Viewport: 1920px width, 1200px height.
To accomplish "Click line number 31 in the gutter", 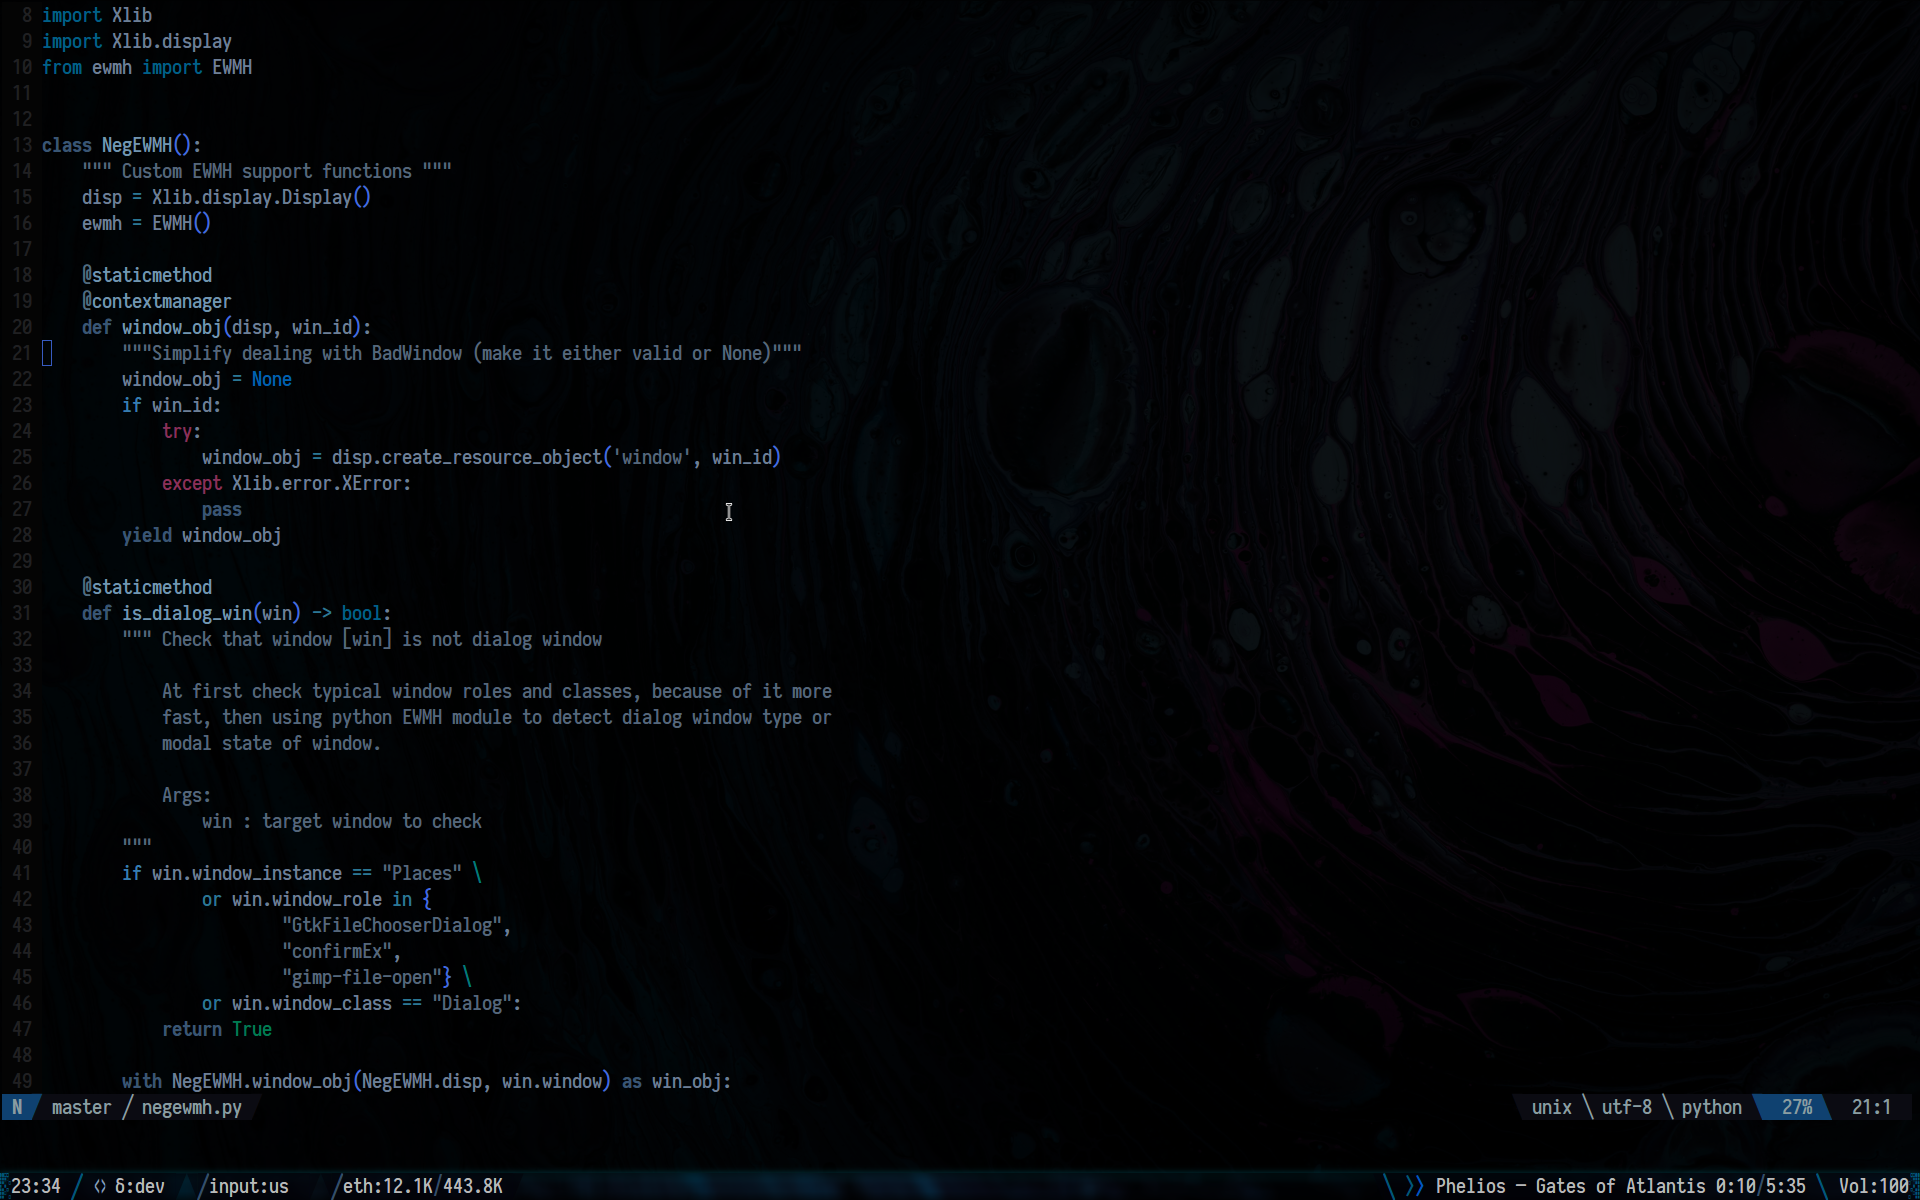I will click(x=22, y=613).
